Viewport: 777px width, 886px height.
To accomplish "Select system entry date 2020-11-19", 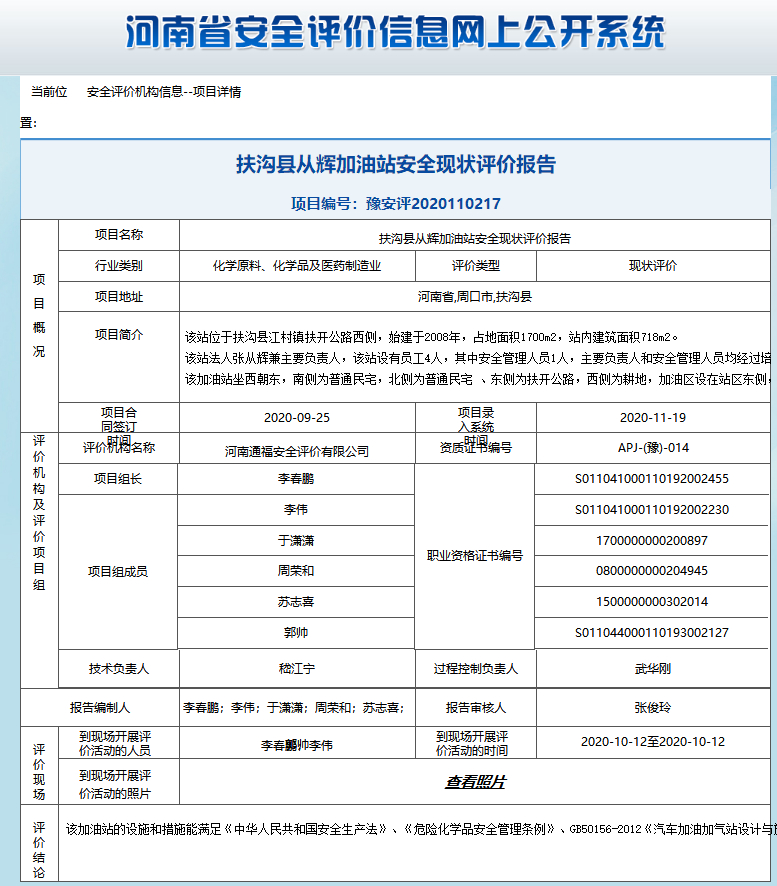I will 653,418.
